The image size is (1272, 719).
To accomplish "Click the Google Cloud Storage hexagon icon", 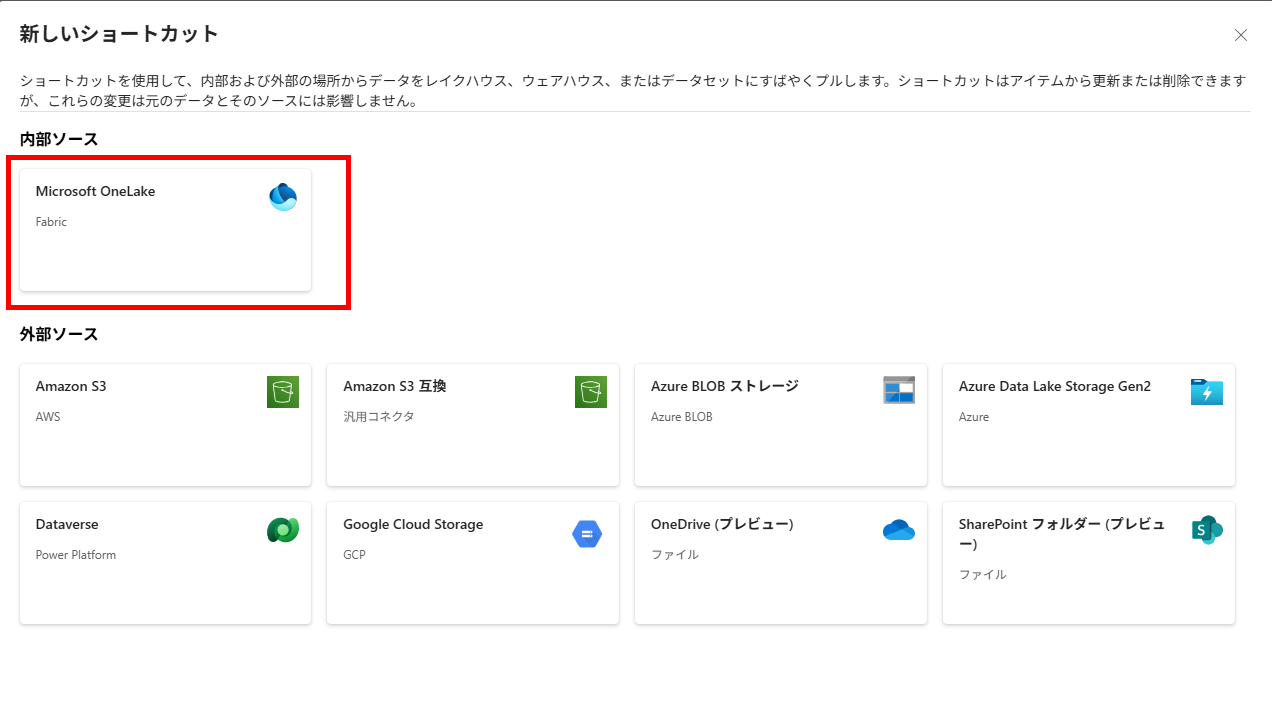I will pos(587,534).
